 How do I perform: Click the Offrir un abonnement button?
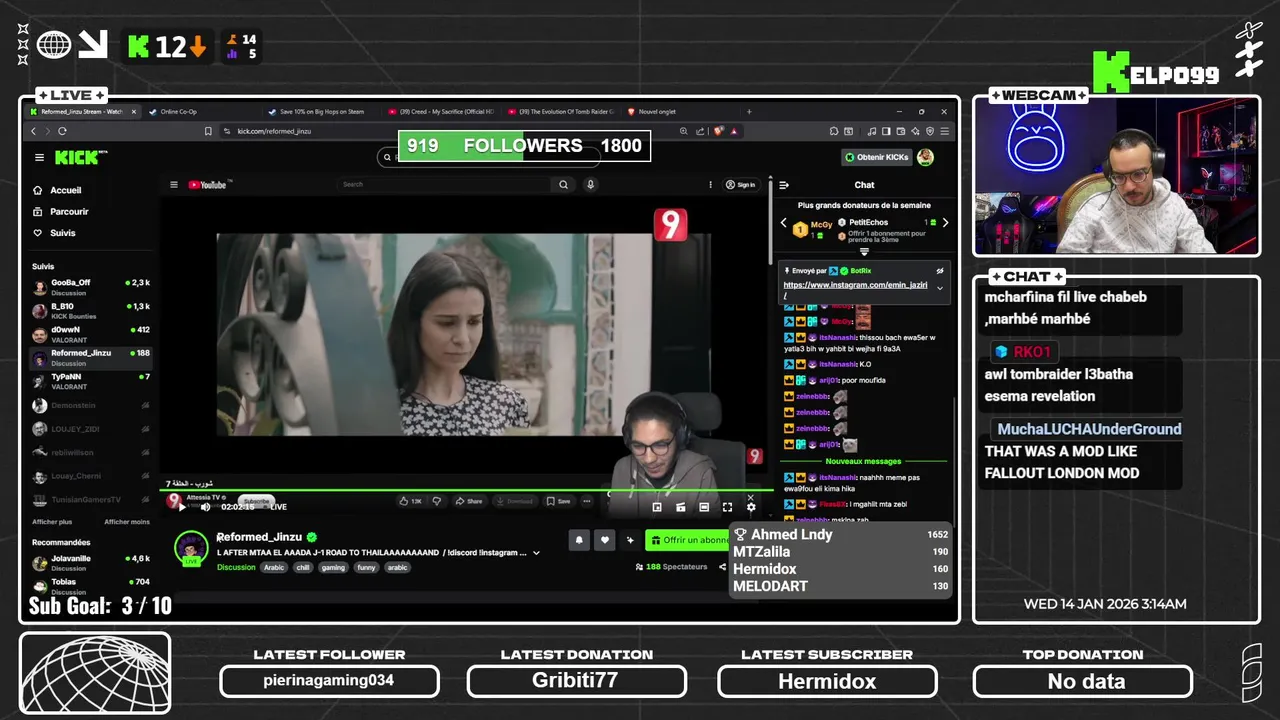[x=688, y=540]
